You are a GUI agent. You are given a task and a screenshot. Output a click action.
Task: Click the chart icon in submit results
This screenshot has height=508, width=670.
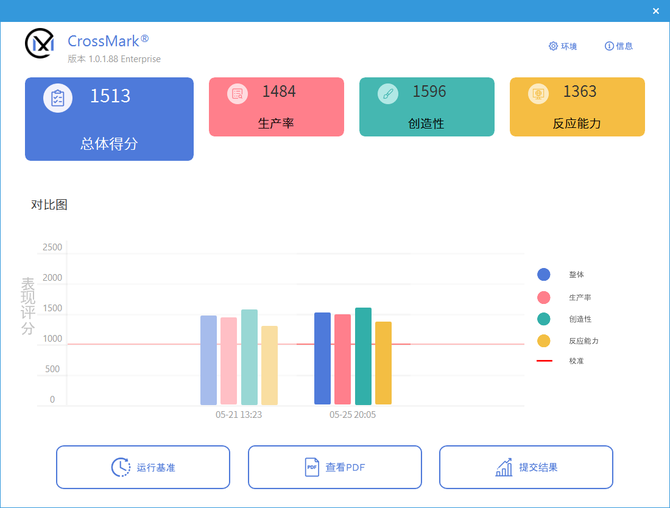[503, 467]
